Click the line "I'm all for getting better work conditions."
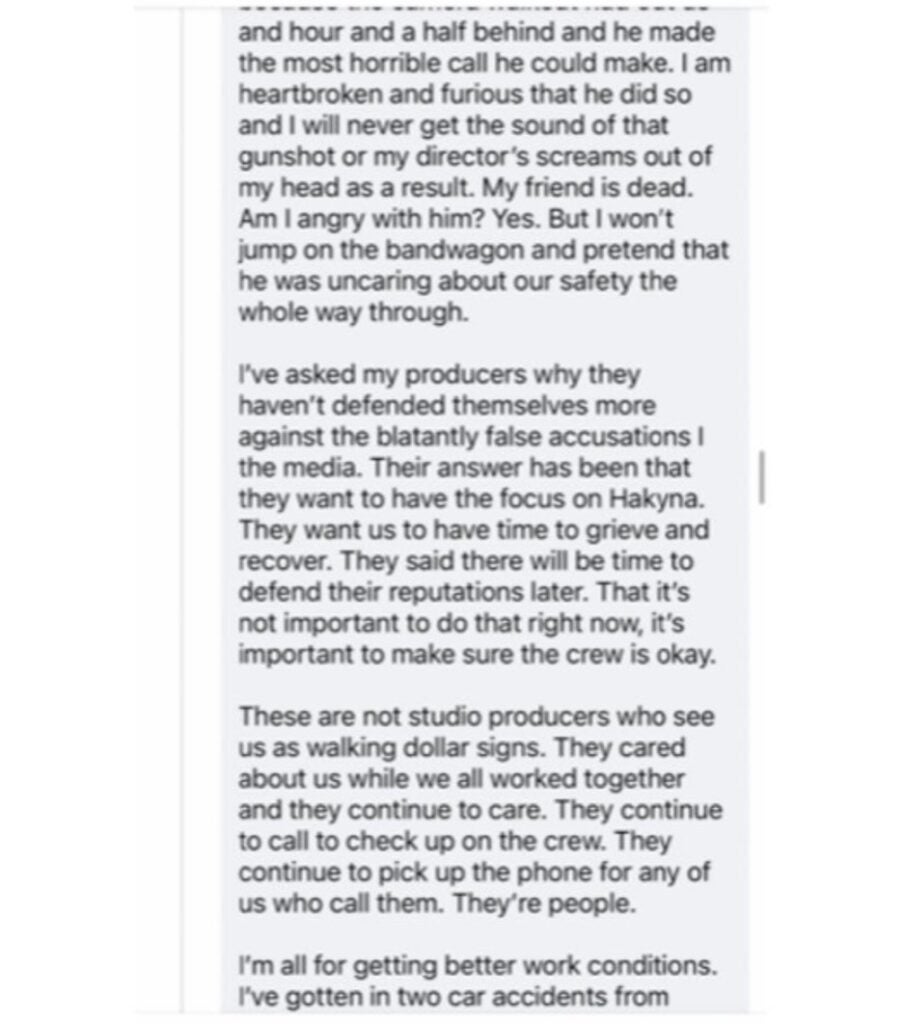 (477, 965)
